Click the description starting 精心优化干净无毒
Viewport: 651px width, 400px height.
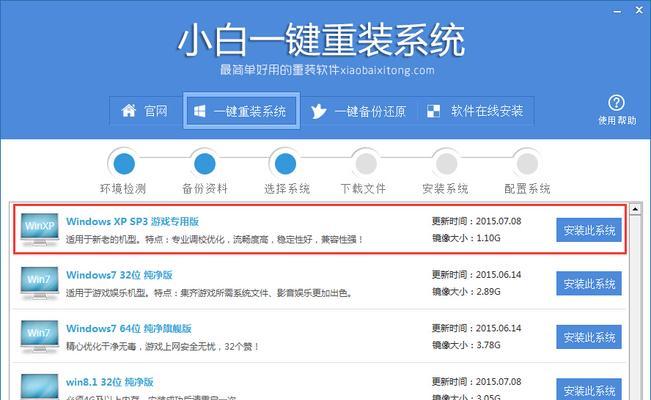coord(163,346)
